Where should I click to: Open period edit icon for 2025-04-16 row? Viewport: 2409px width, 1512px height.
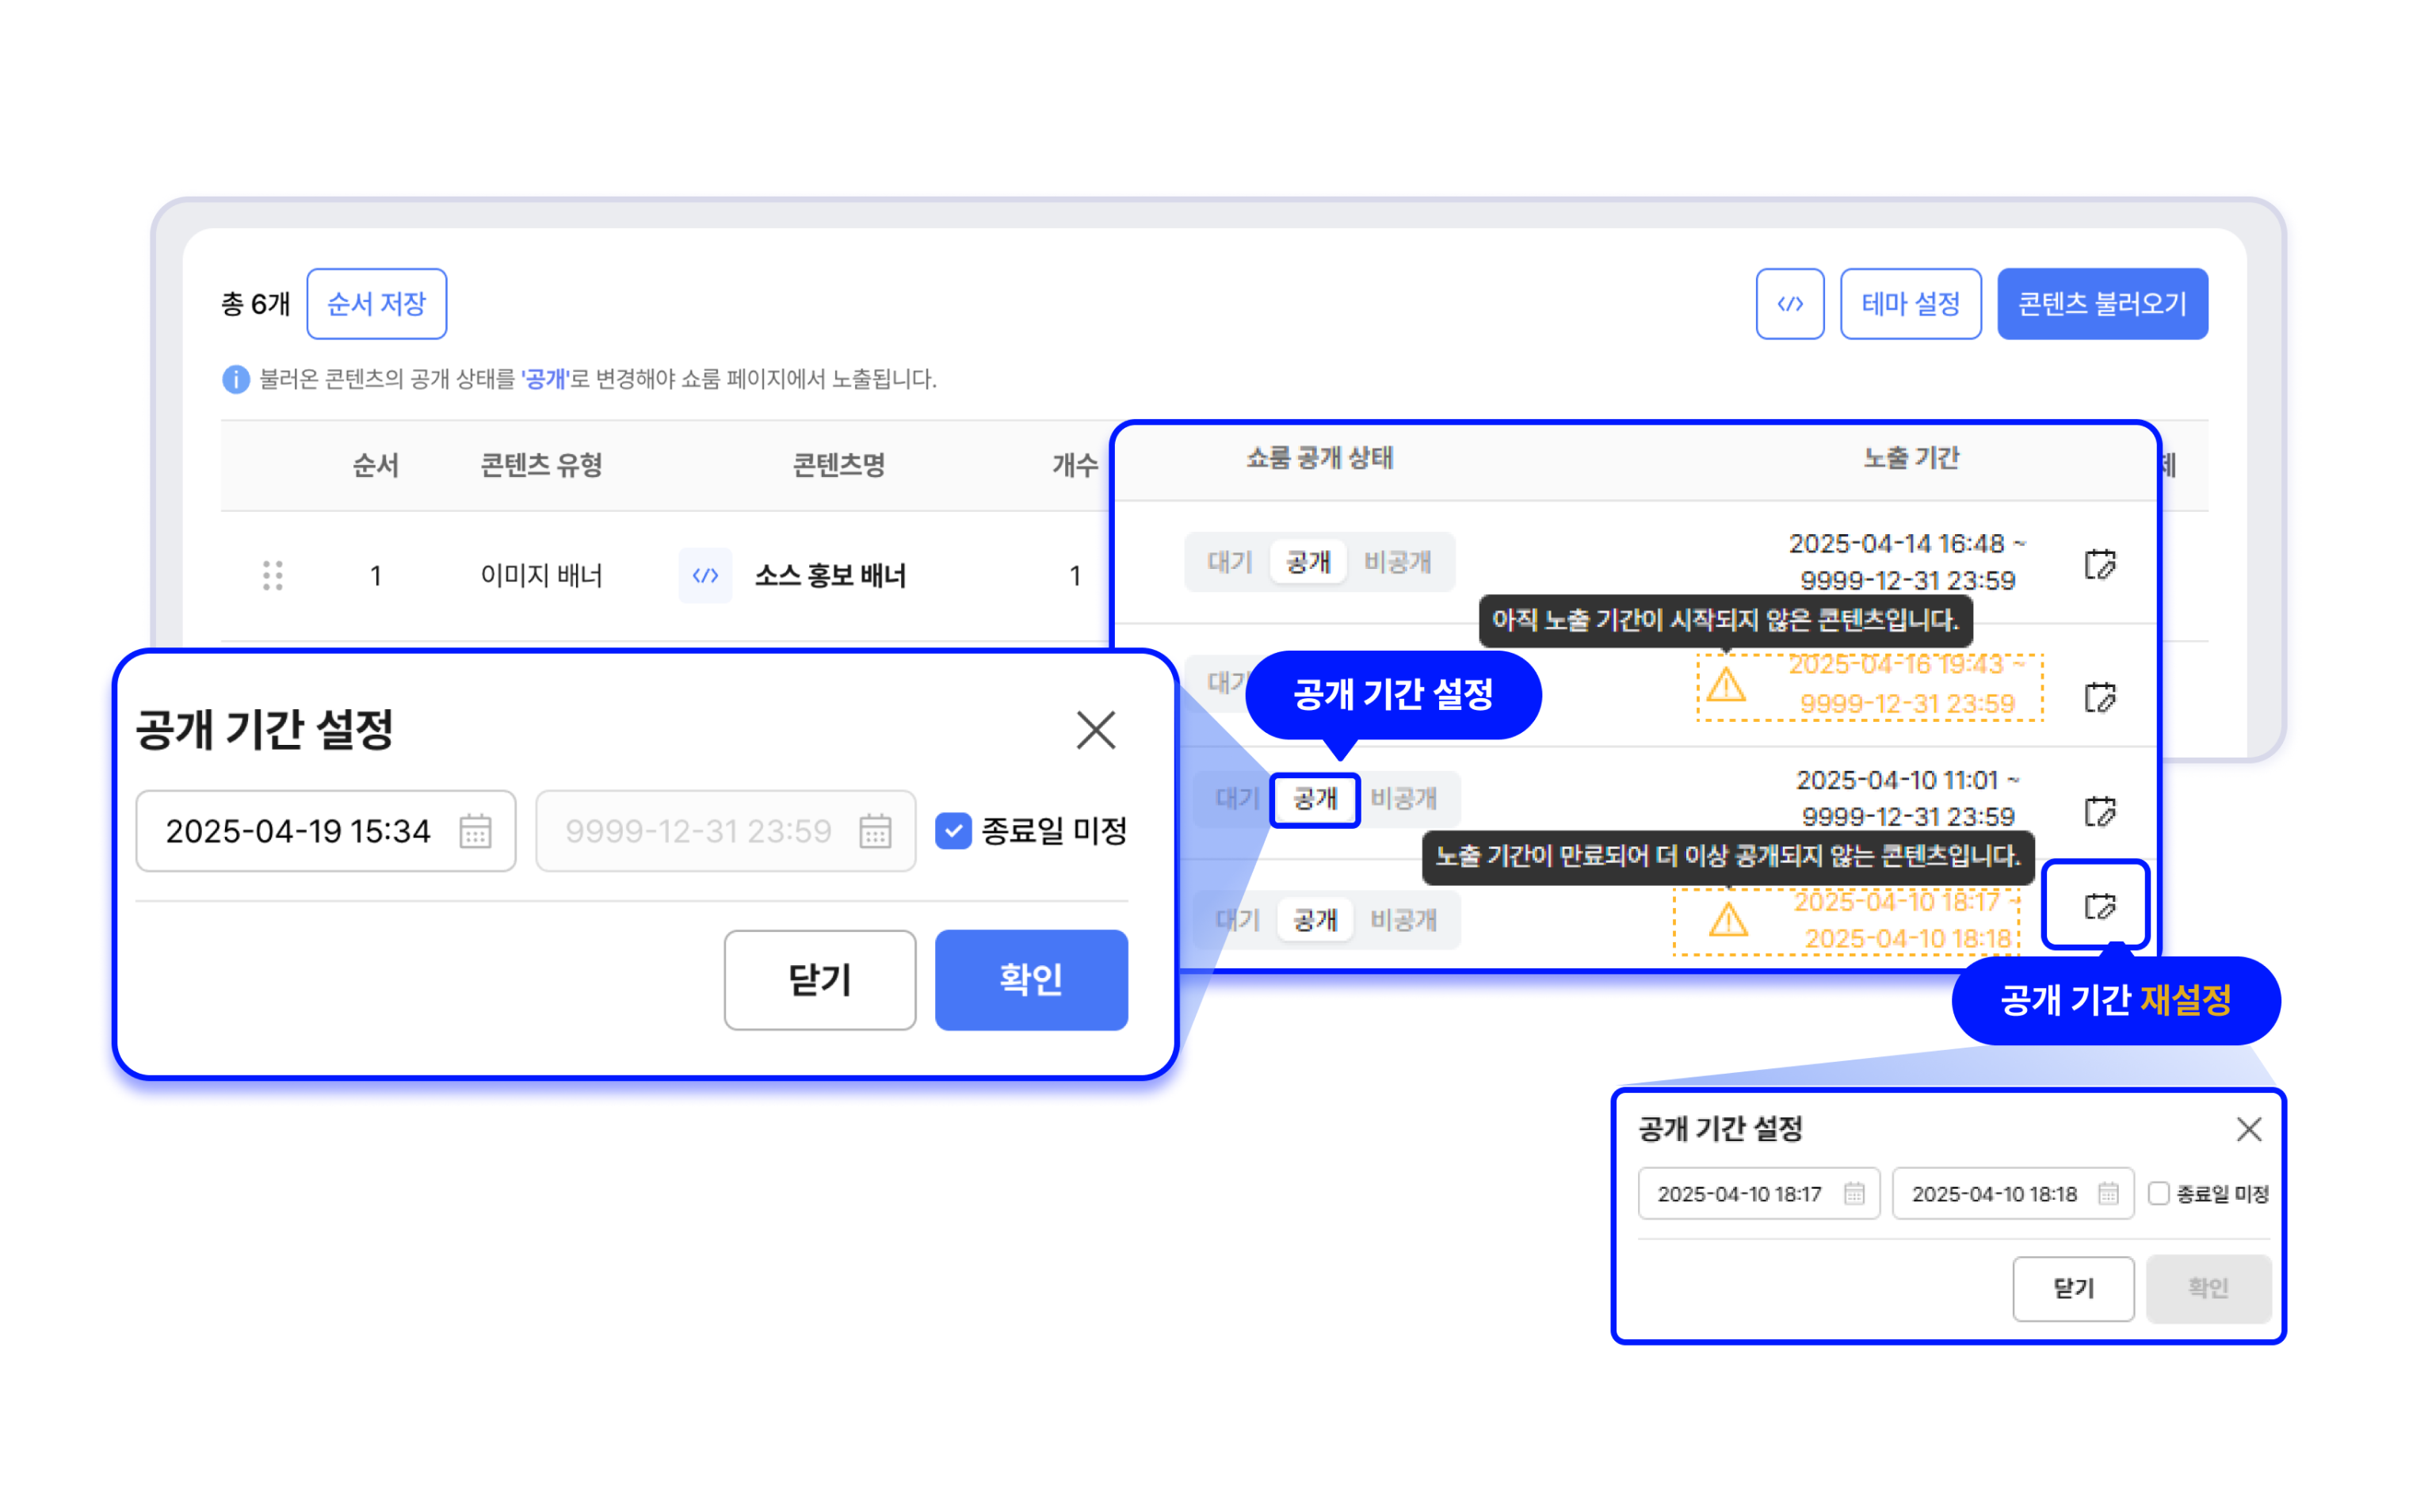click(x=2099, y=697)
